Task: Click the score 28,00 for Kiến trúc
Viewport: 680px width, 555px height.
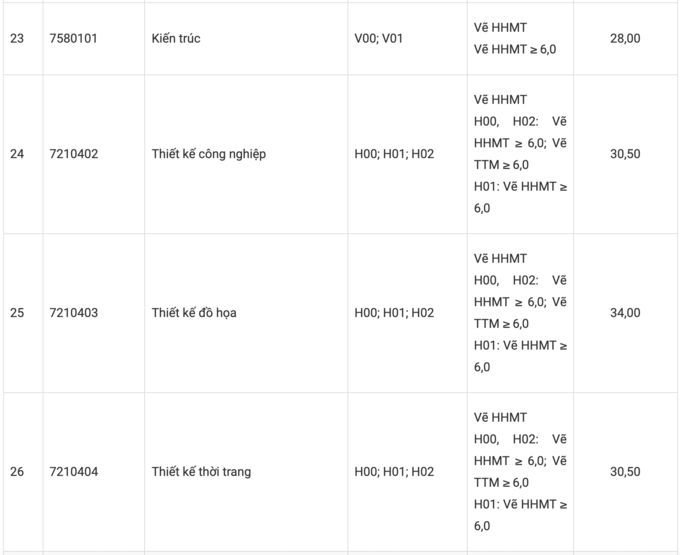Action: (625, 38)
